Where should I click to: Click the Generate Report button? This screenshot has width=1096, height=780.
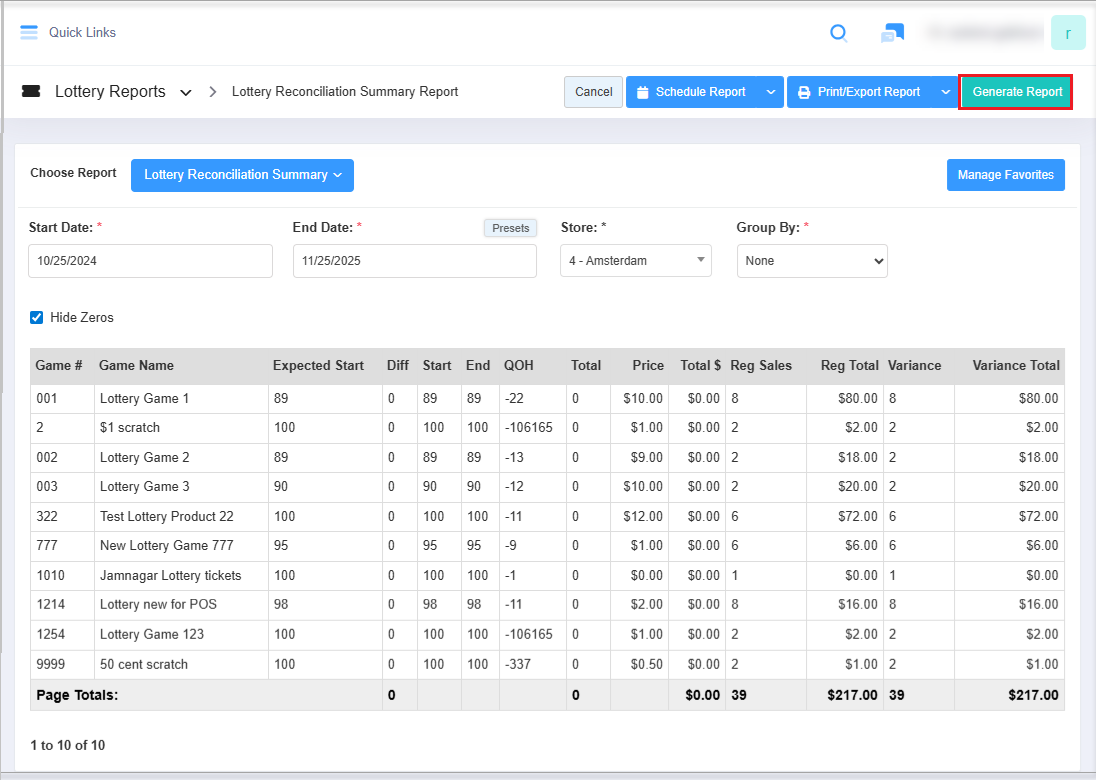(x=1016, y=92)
